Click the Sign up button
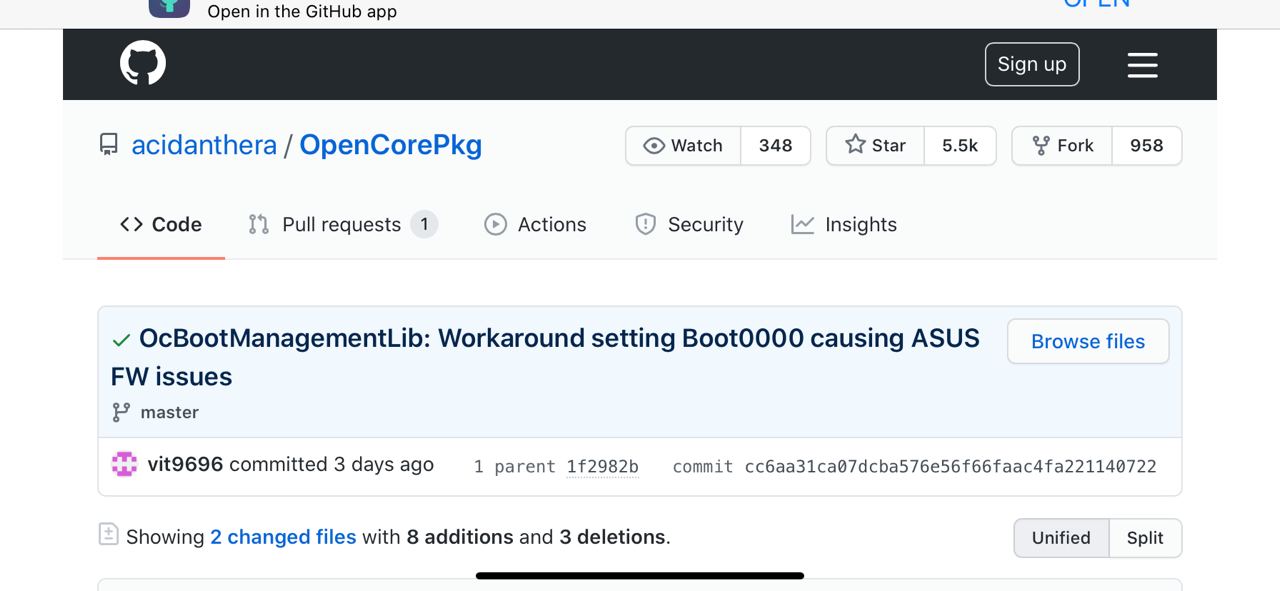 (x=1032, y=64)
